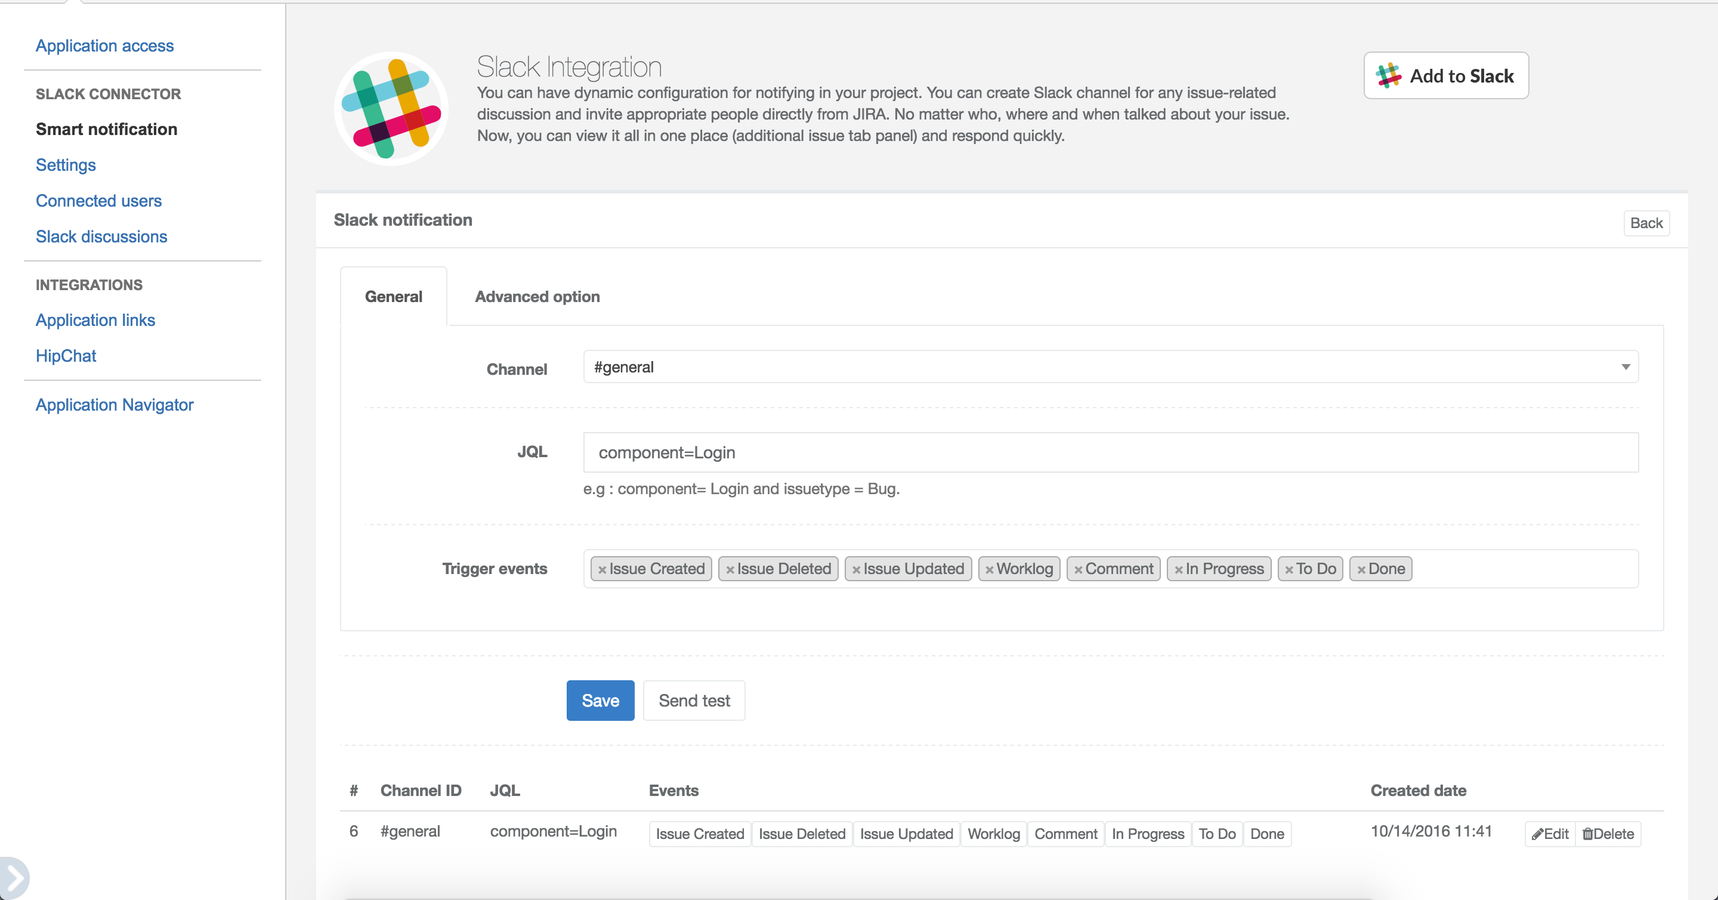Click the Send test button
The height and width of the screenshot is (900, 1718).
coord(694,701)
